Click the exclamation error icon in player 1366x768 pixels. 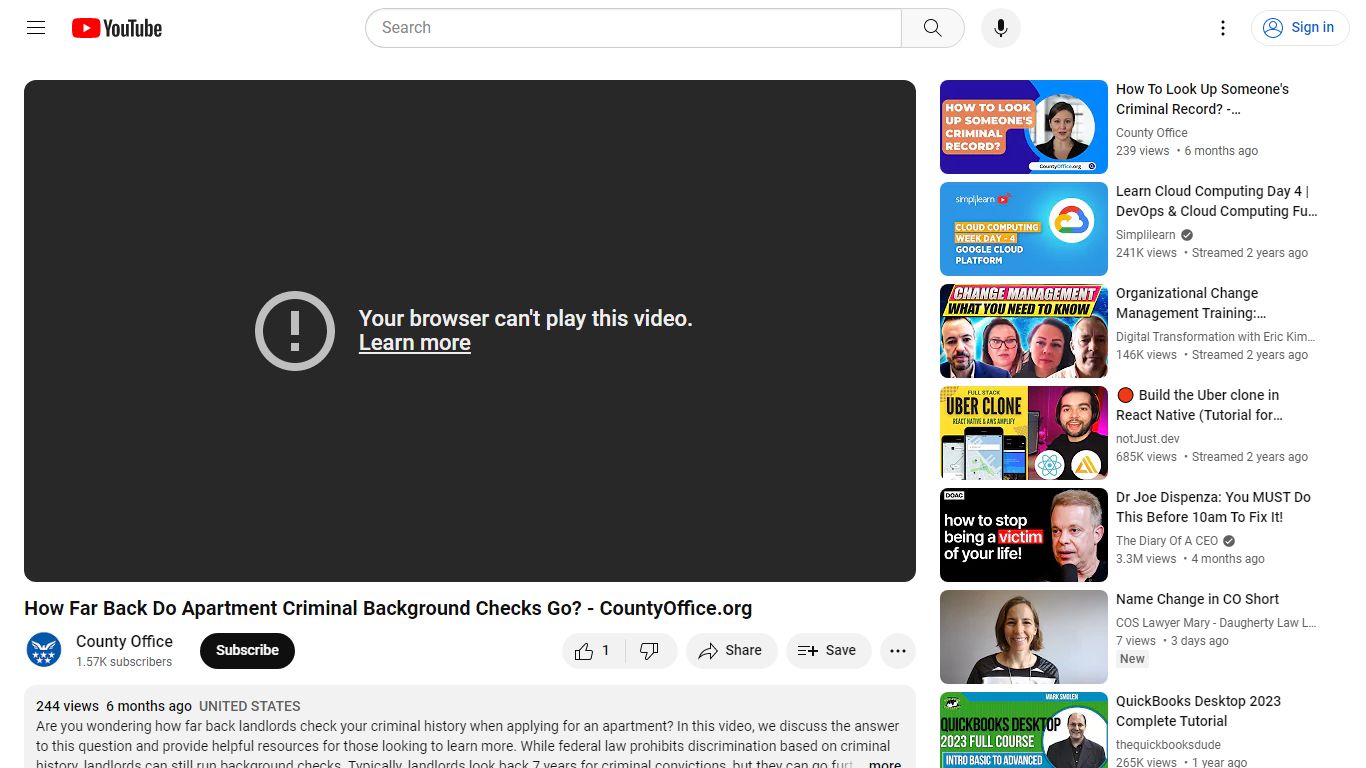click(295, 331)
